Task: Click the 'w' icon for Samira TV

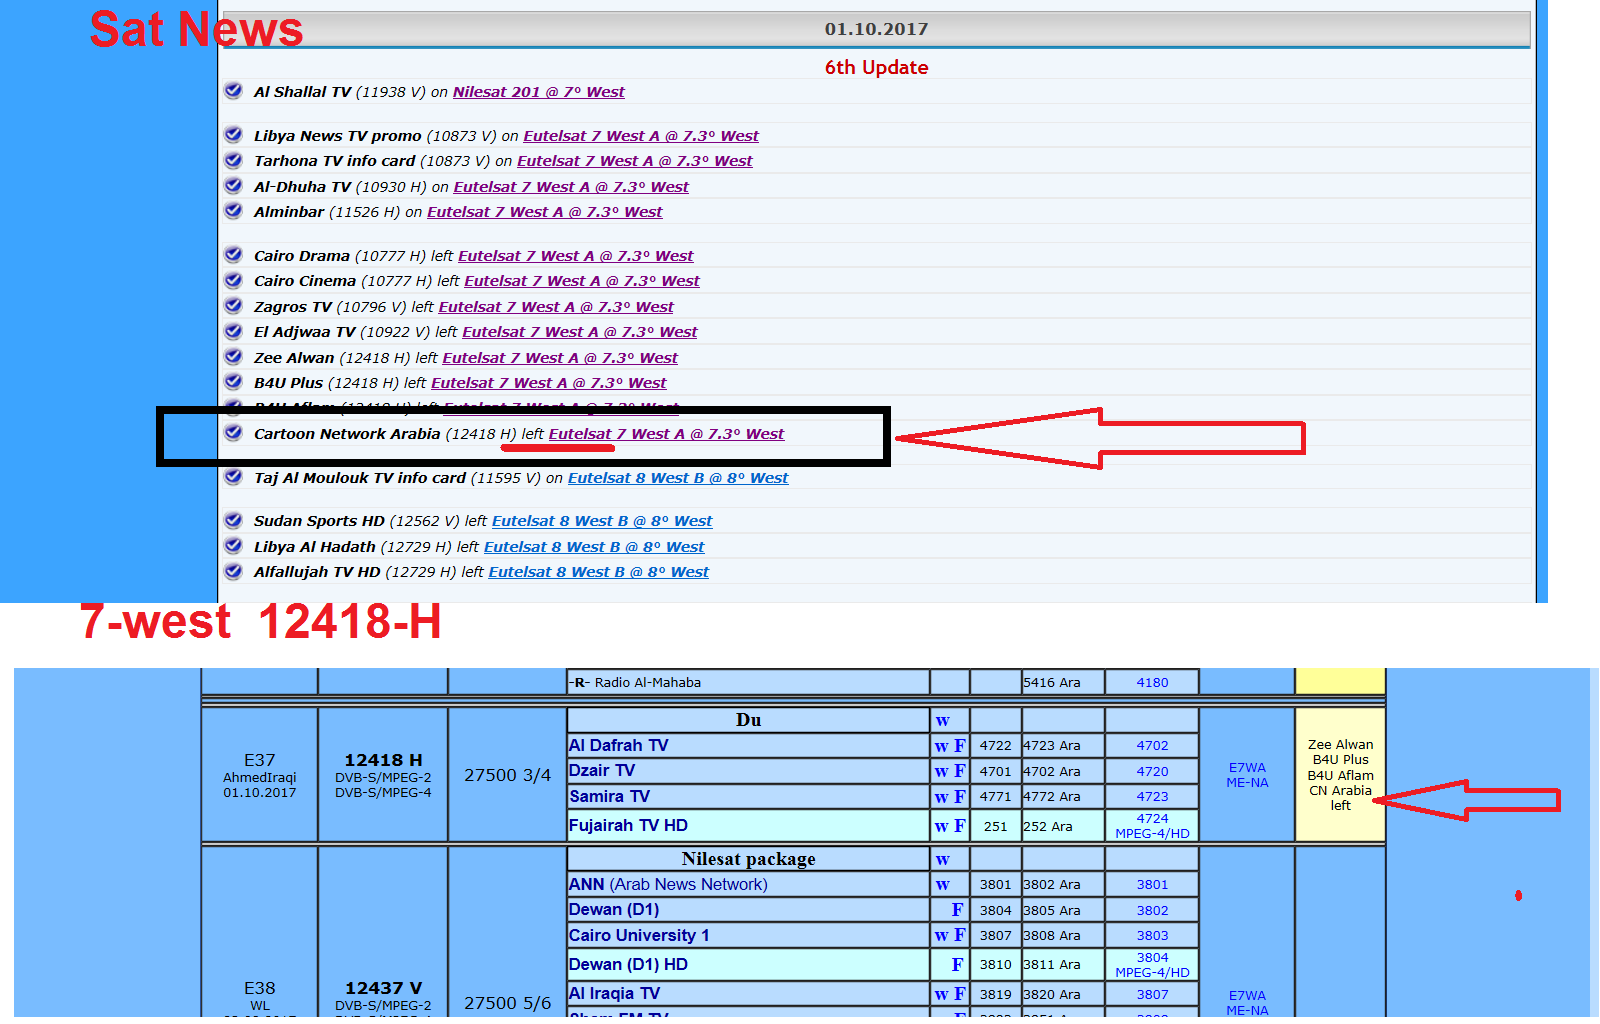Action: point(943,796)
